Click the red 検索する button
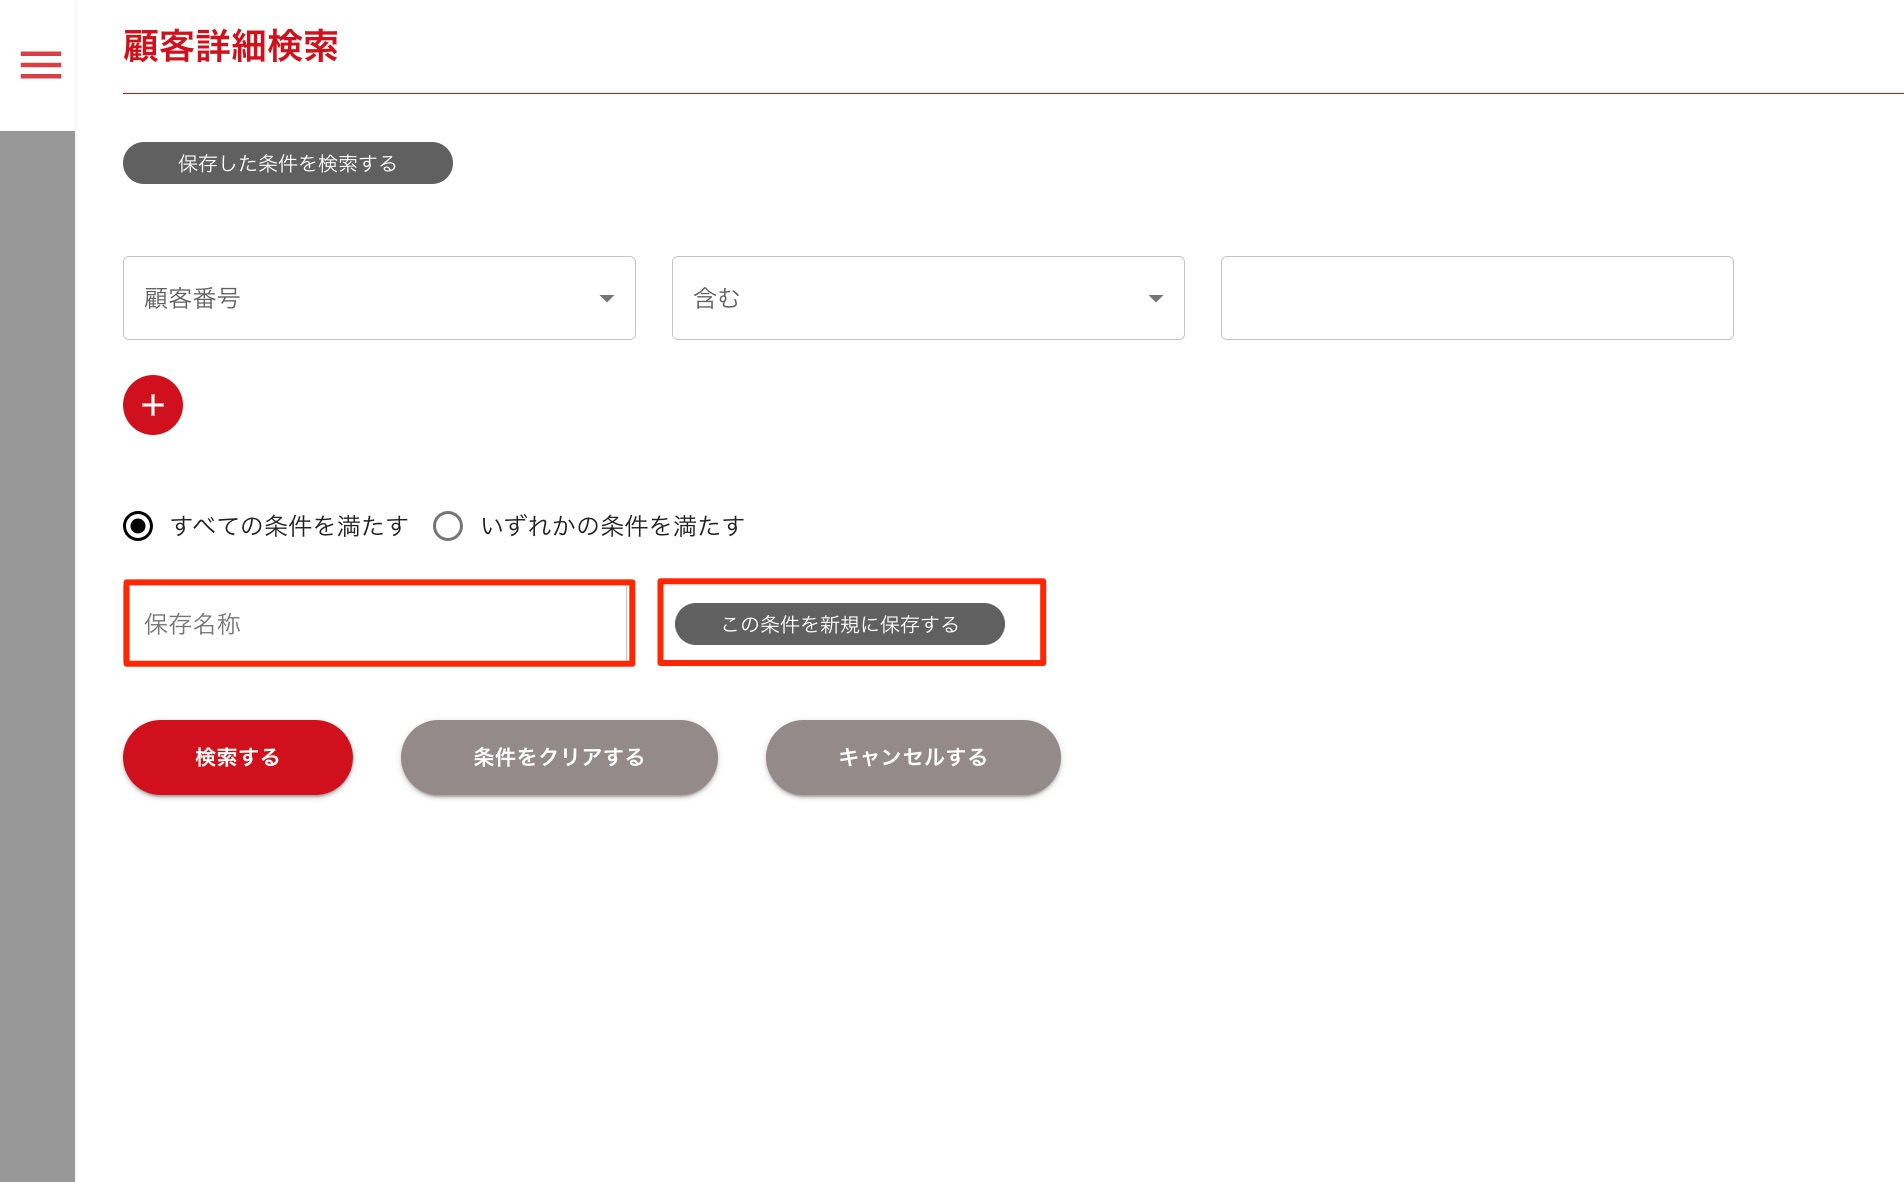The height and width of the screenshot is (1182, 1904). (x=237, y=757)
